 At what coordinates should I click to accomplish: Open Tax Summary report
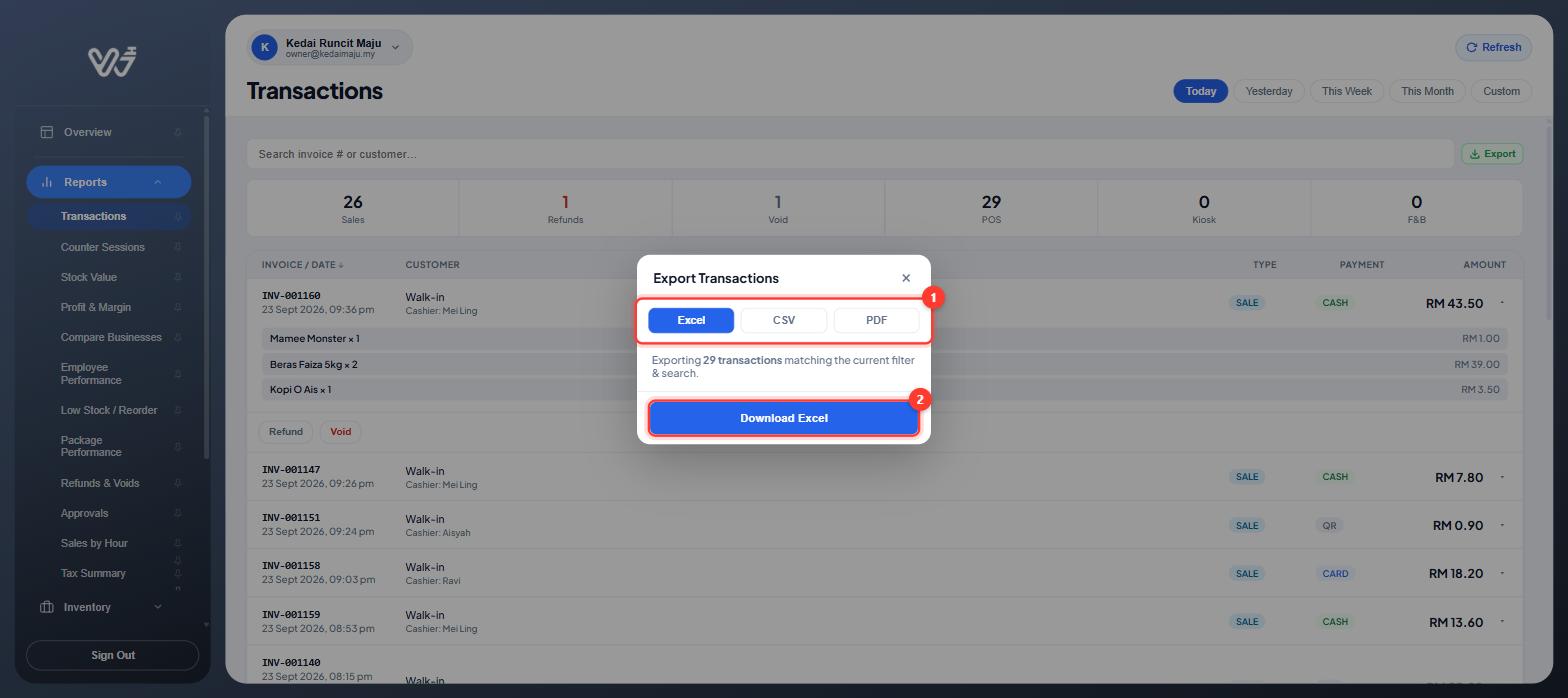[x=93, y=573]
